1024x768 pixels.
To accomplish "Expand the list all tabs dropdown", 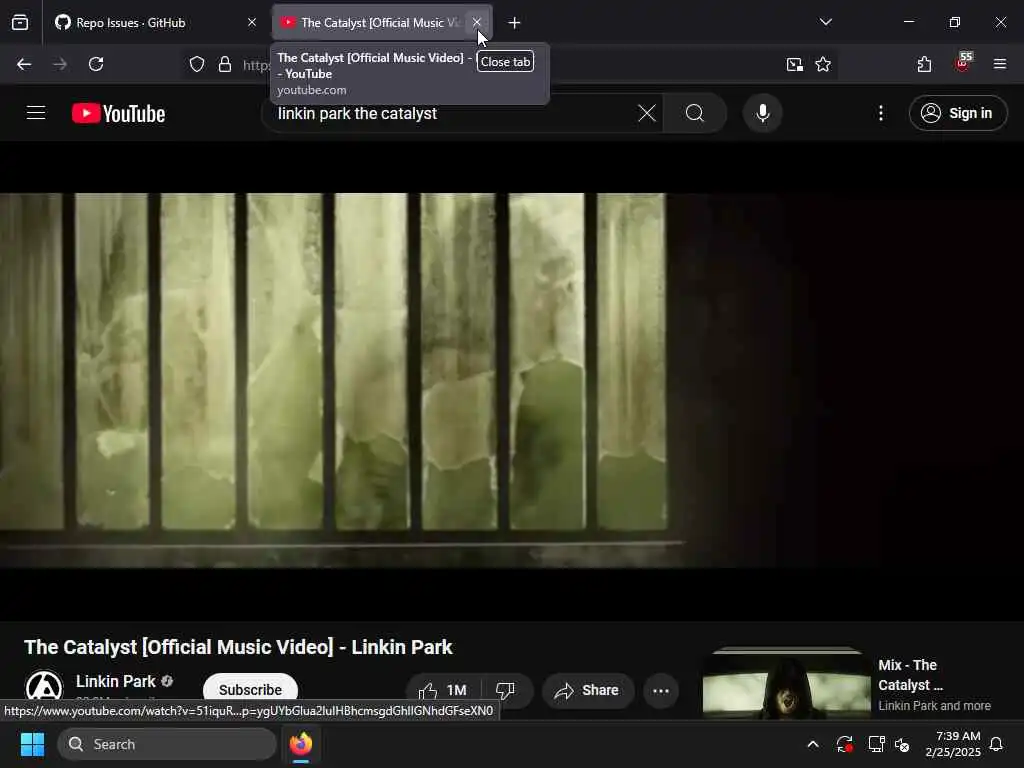I will point(825,22).
